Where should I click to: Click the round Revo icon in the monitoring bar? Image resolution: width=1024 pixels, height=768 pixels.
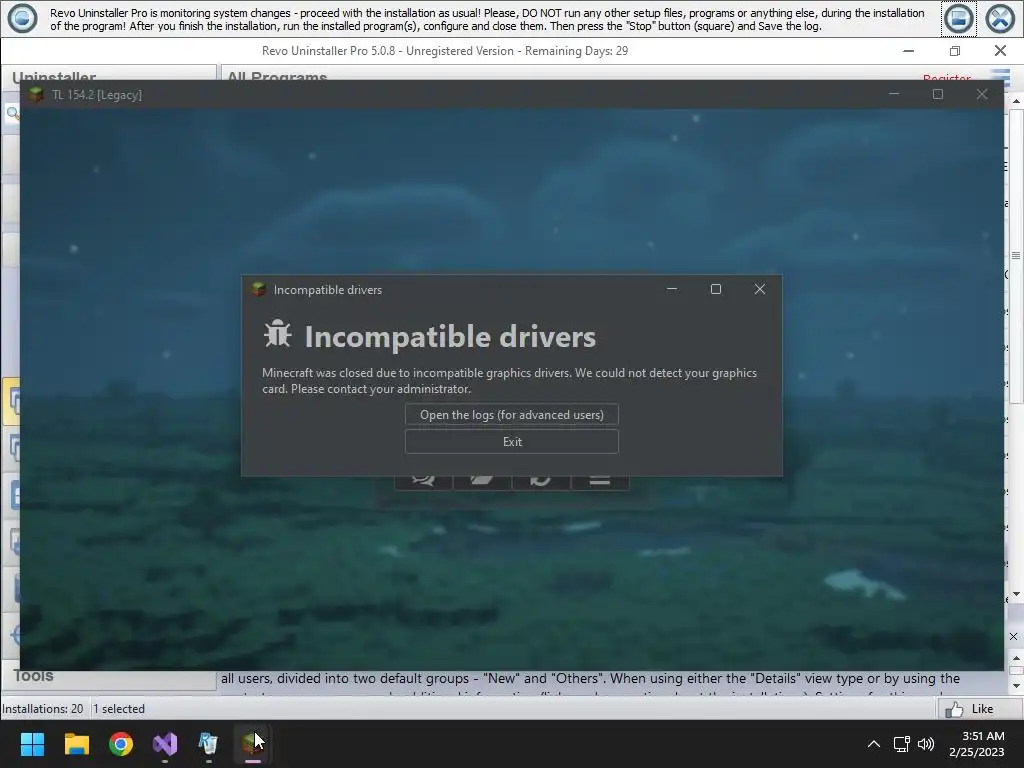click(x=22, y=18)
